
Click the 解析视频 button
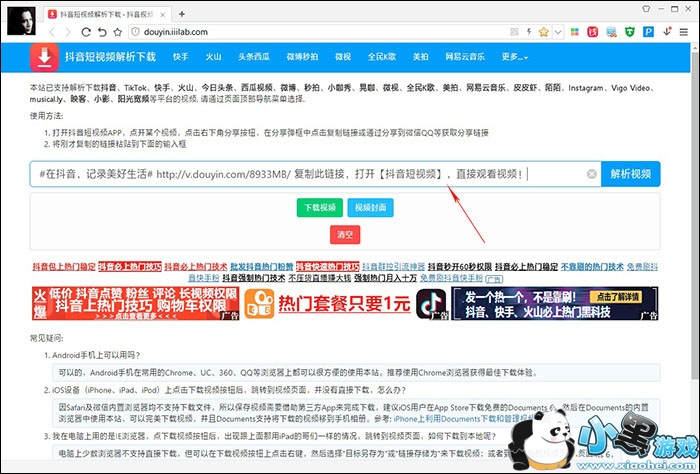630,174
